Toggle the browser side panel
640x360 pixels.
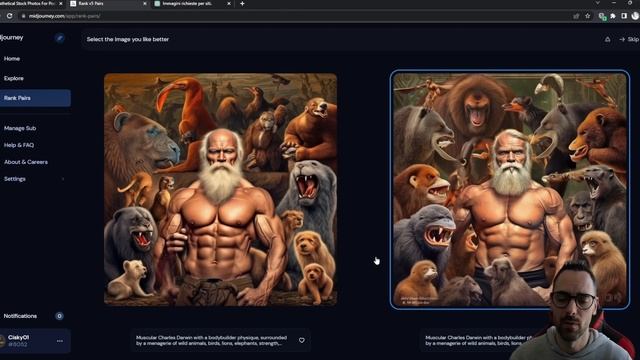(624, 16)
